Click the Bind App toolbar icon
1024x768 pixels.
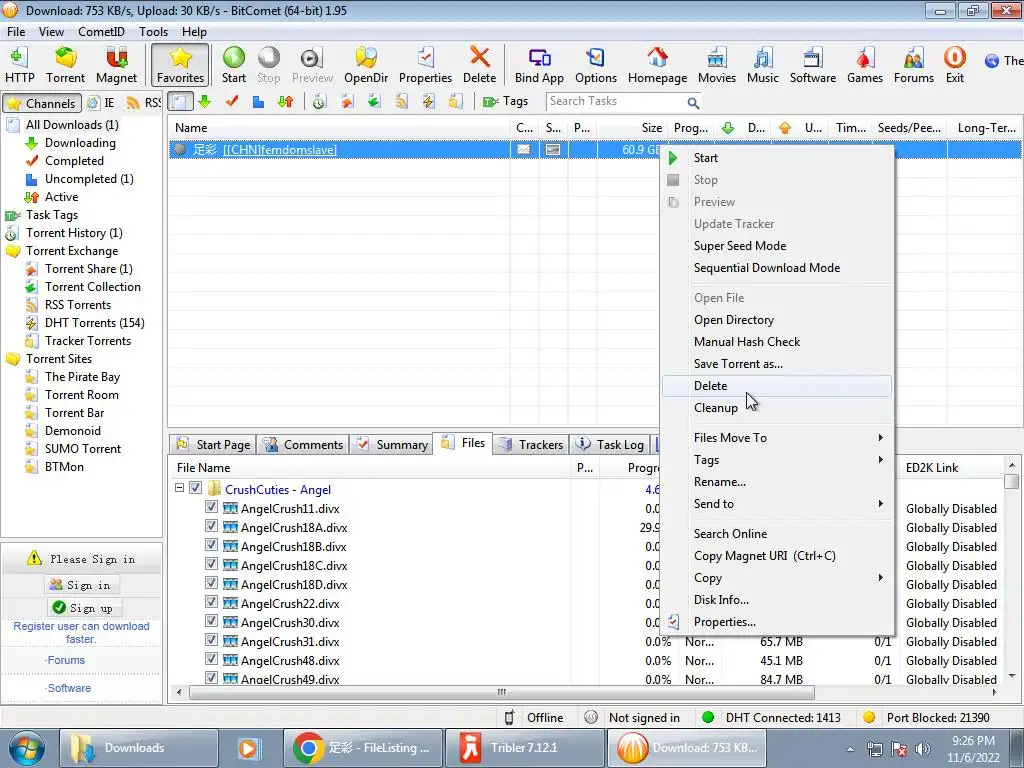[x=539, y=65]
